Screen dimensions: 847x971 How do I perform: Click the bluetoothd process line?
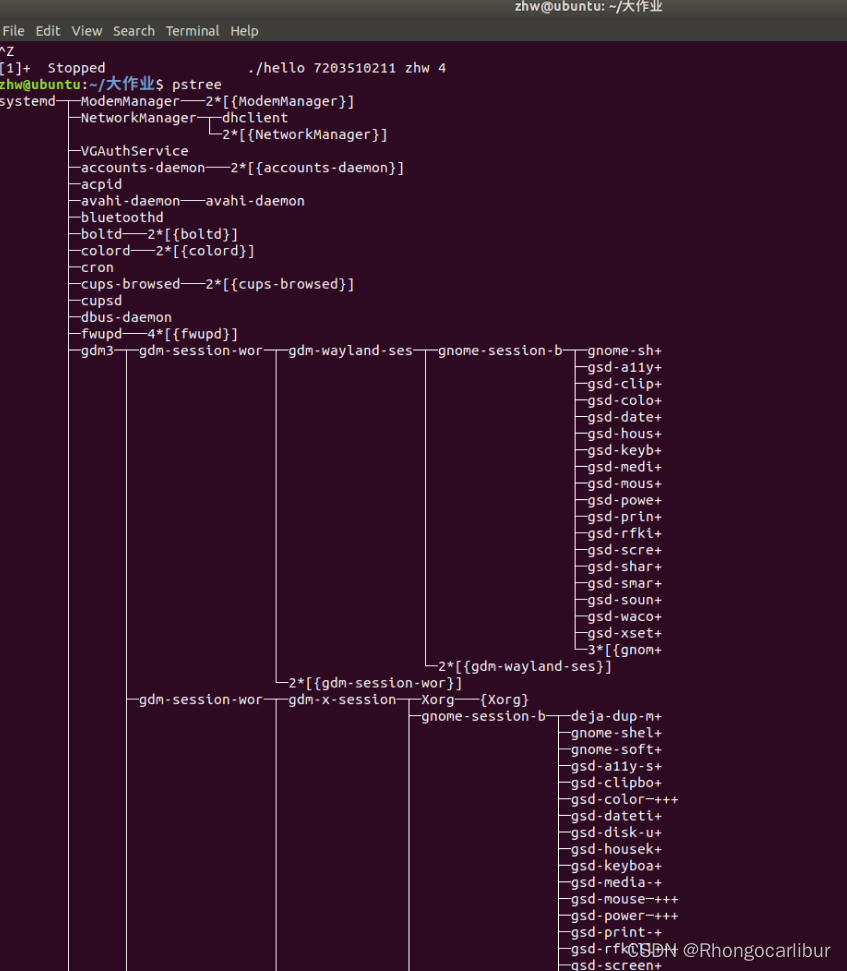(x=122, y=218)
